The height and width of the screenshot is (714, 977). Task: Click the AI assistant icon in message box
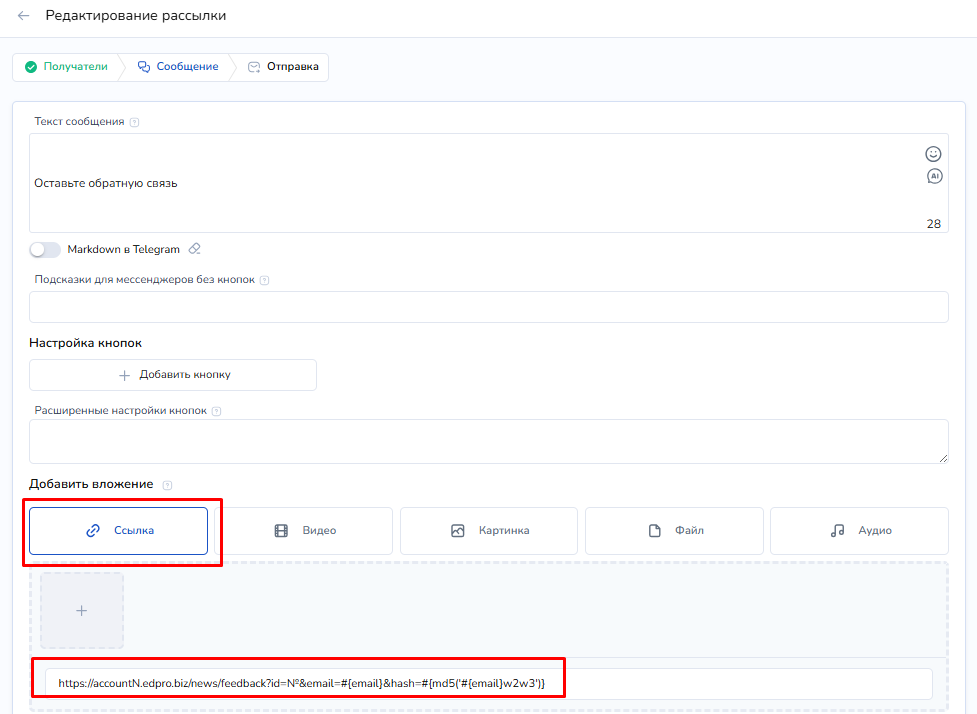coord(934,177)
